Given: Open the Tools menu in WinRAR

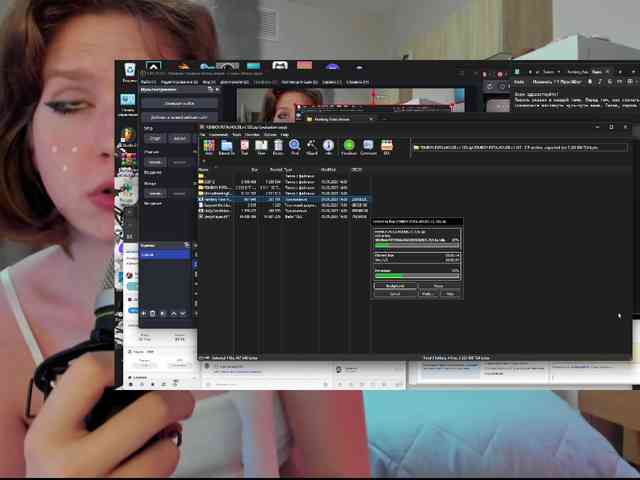Looking at the screenshot, I should [x=236, y=134].
